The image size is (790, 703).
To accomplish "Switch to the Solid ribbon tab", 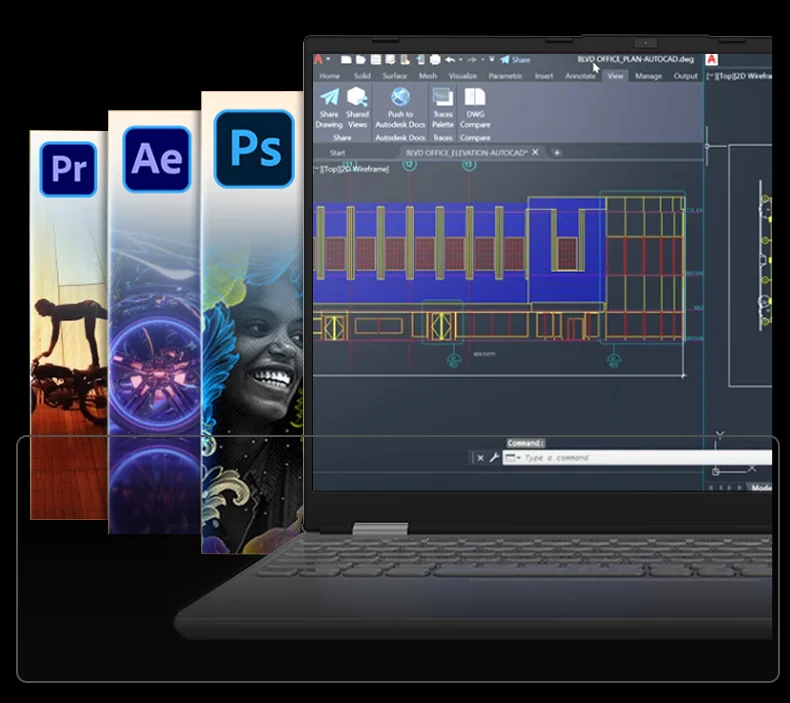I will point(362,76).
